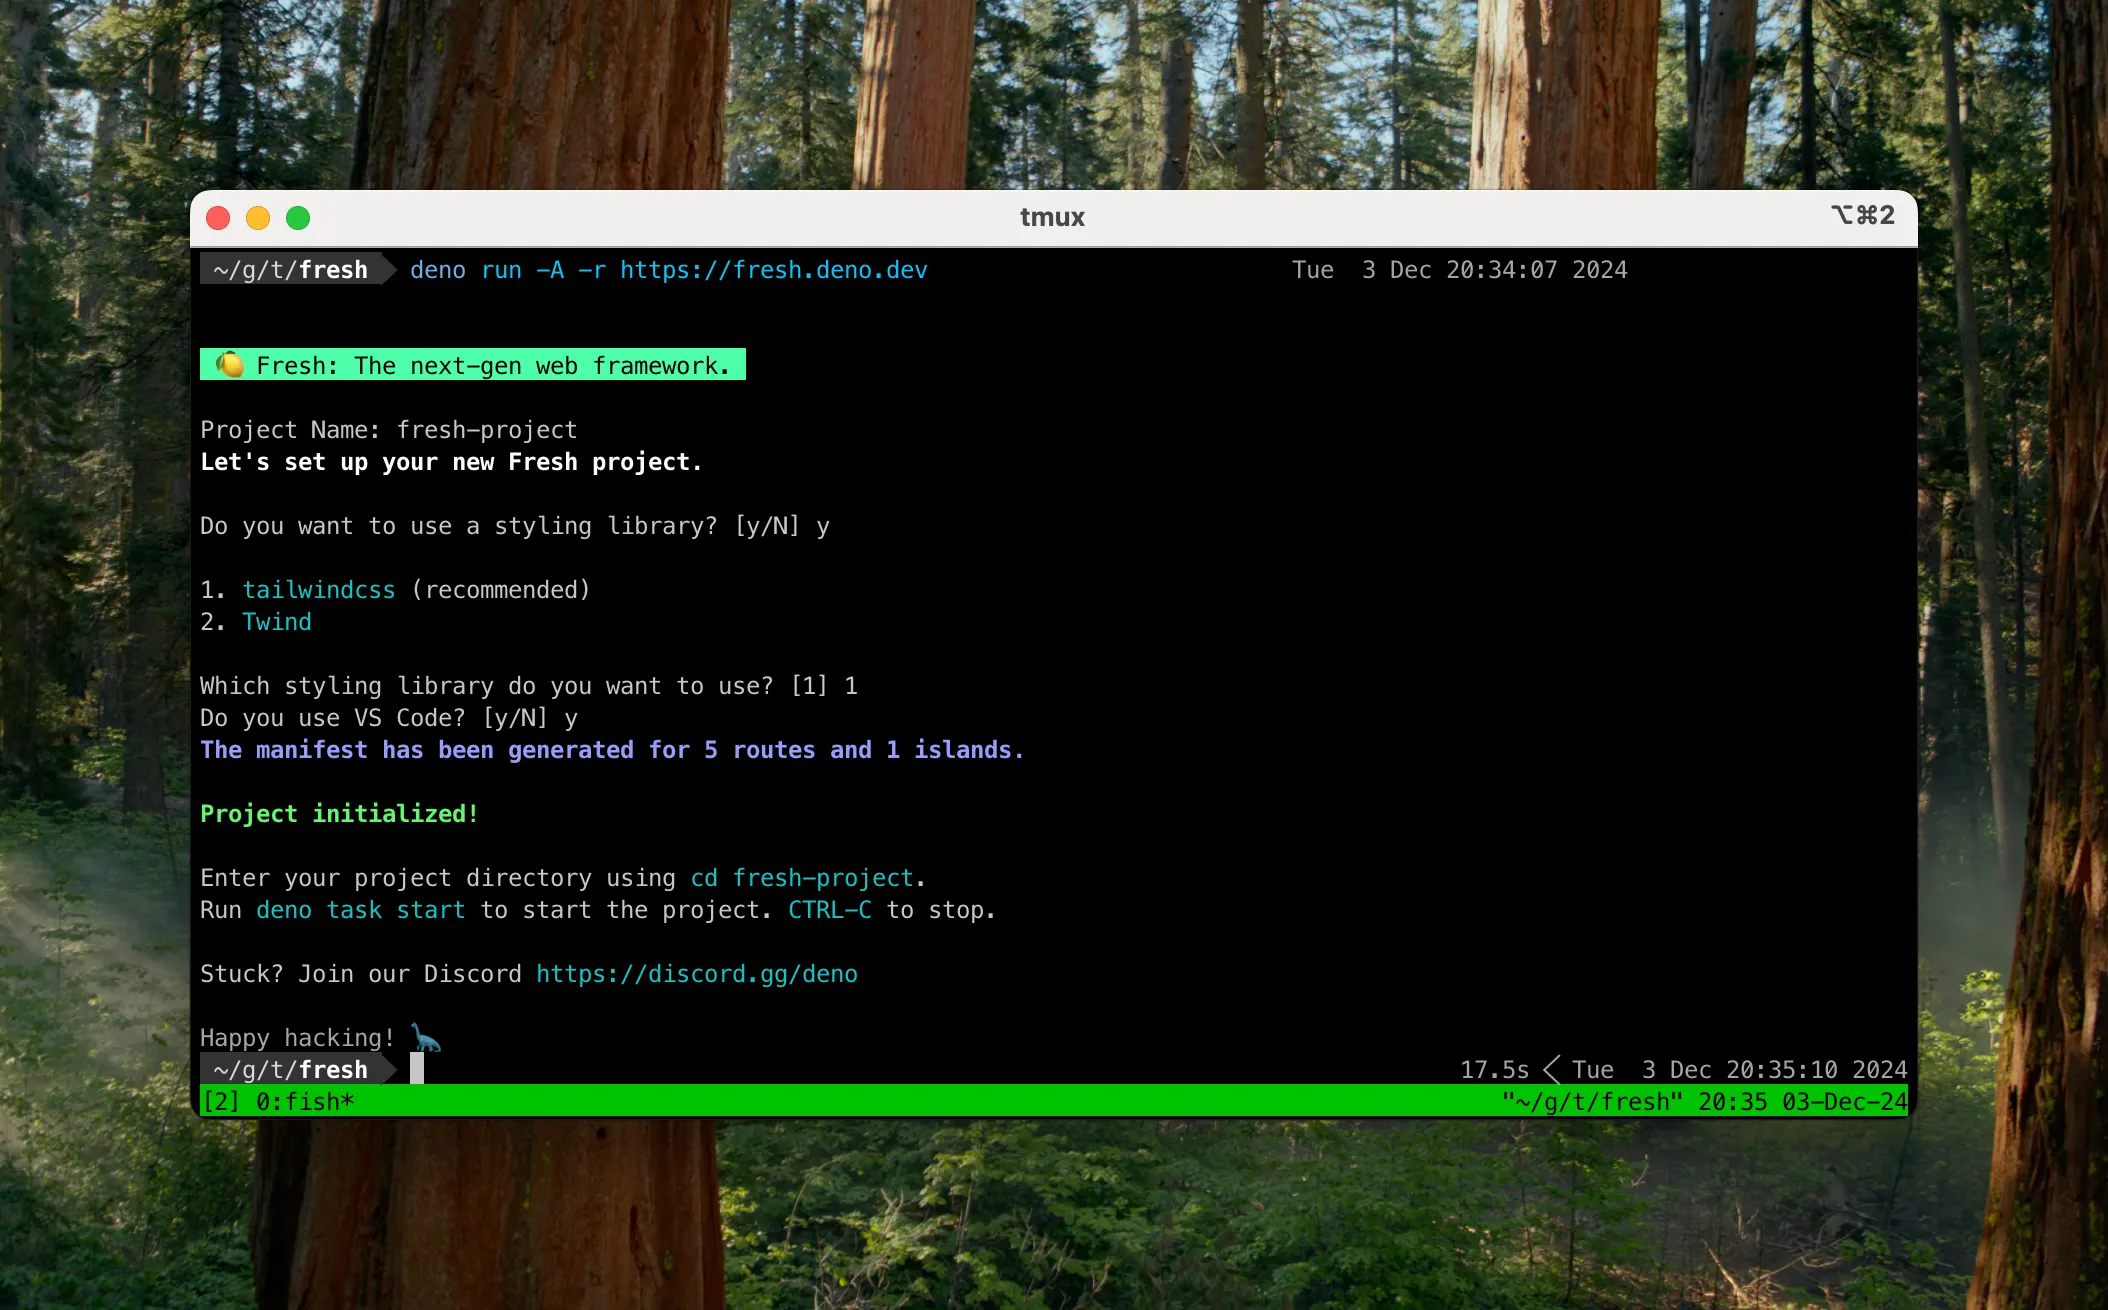Click the ⌥⌘2 shortcut indicator in the title bar

point(1862,215)
